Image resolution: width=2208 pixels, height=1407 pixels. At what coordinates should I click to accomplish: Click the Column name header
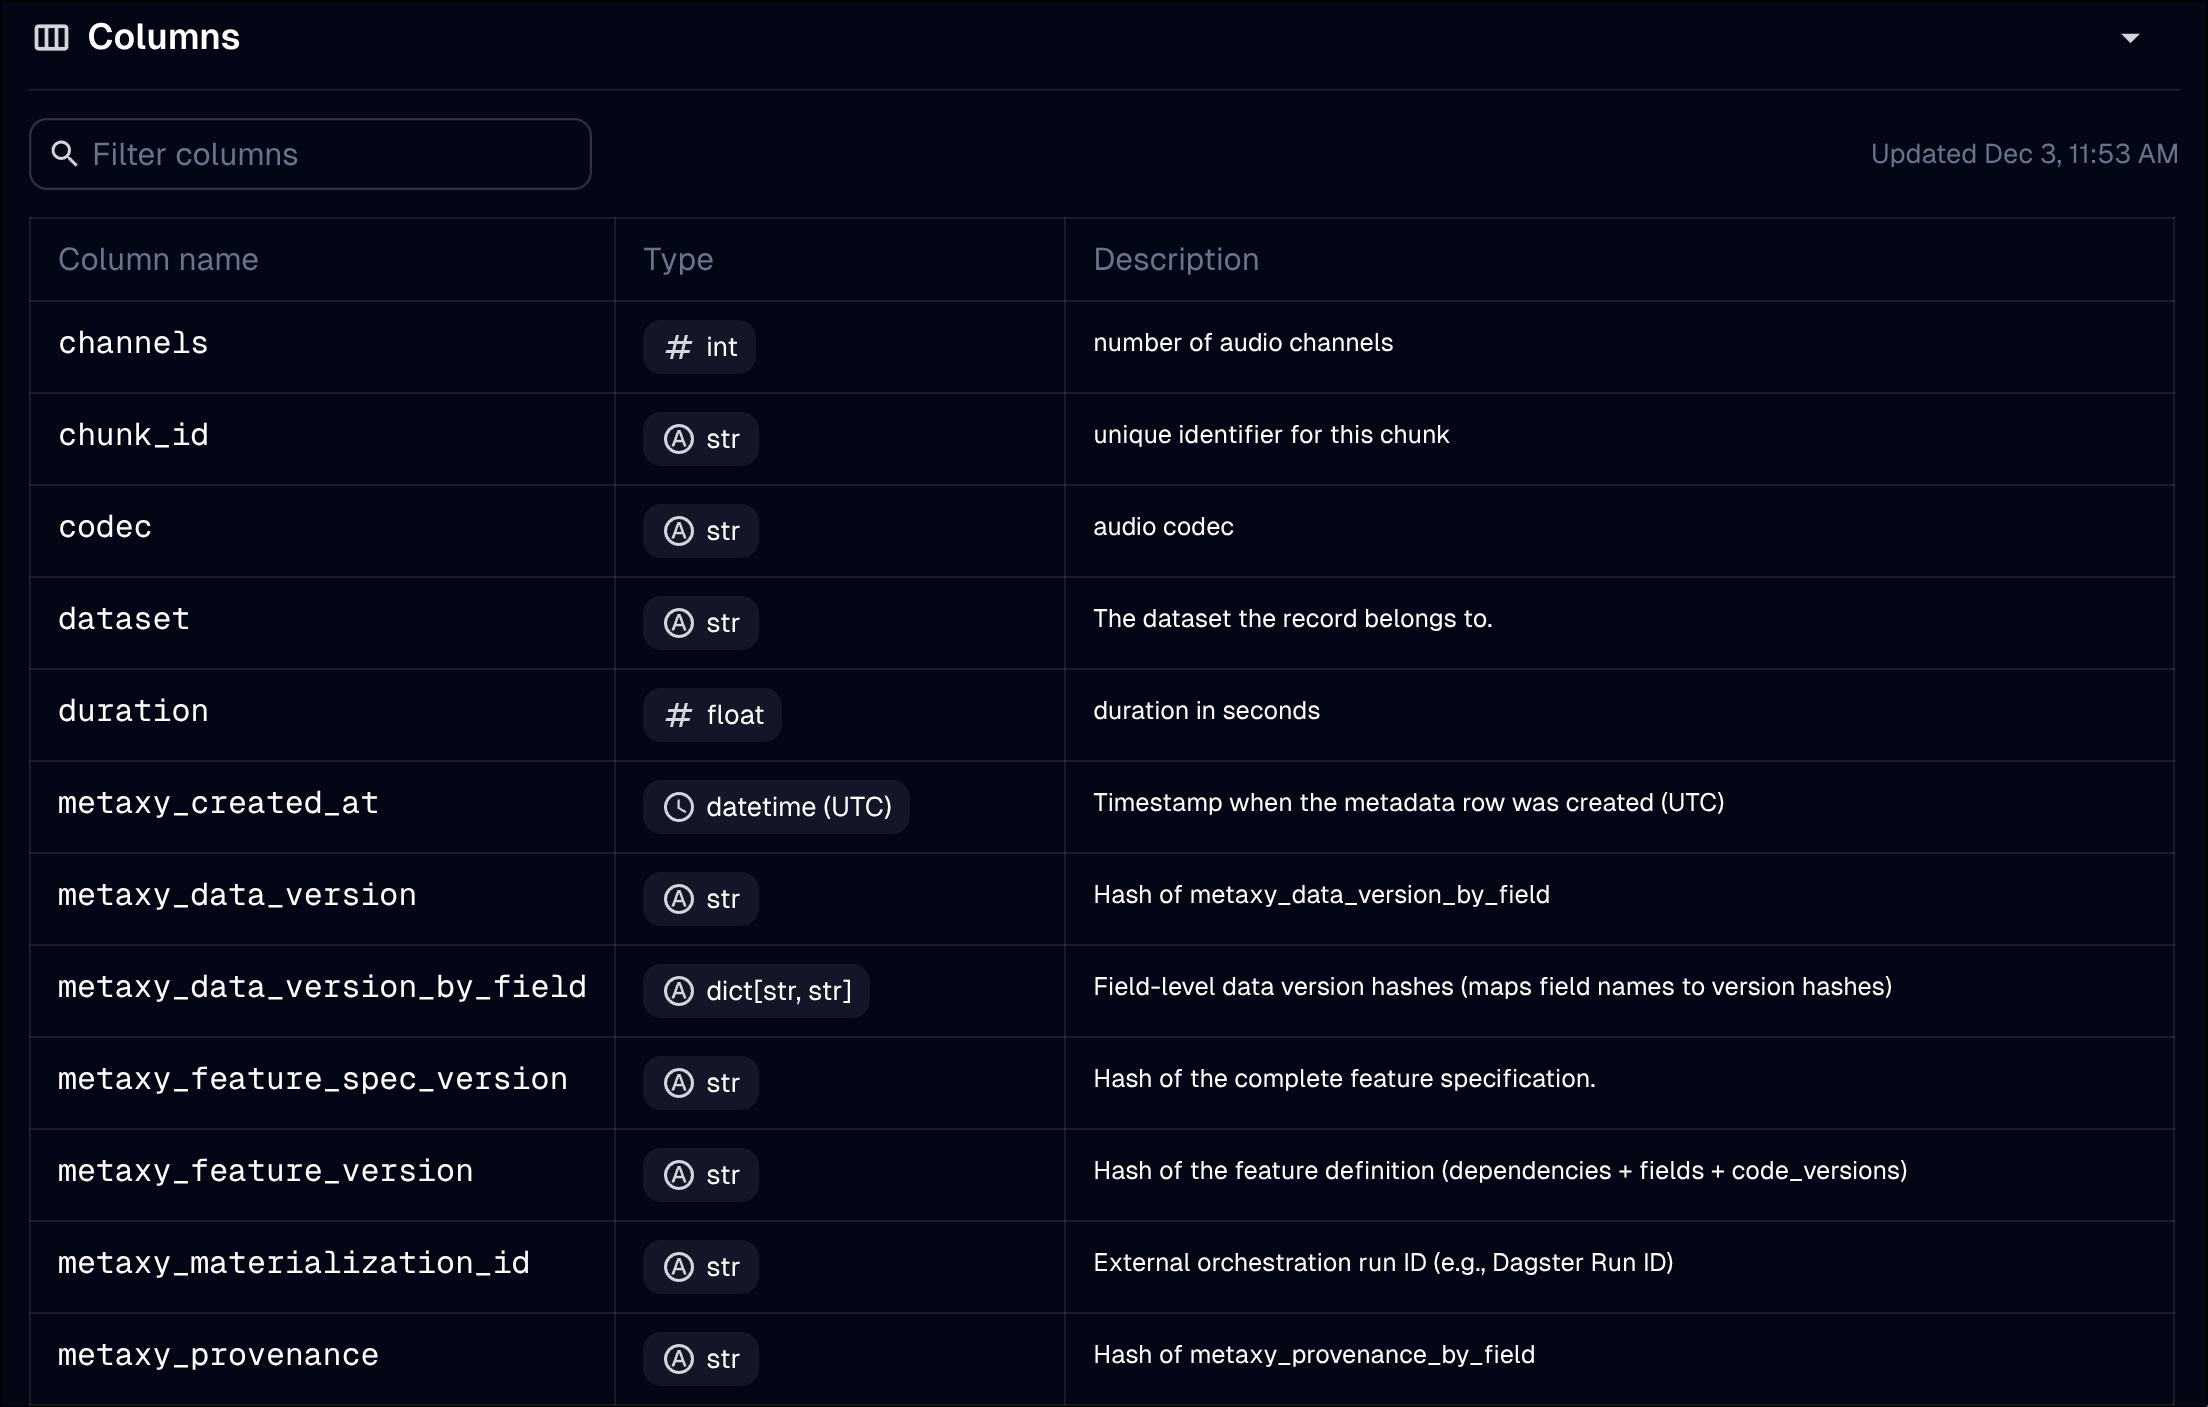(158, 260)
